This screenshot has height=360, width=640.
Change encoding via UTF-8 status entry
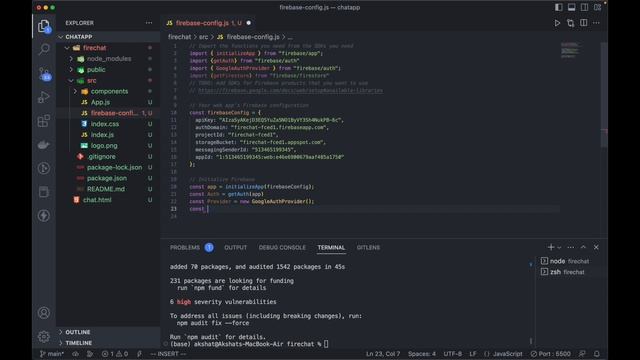(453, 354)
